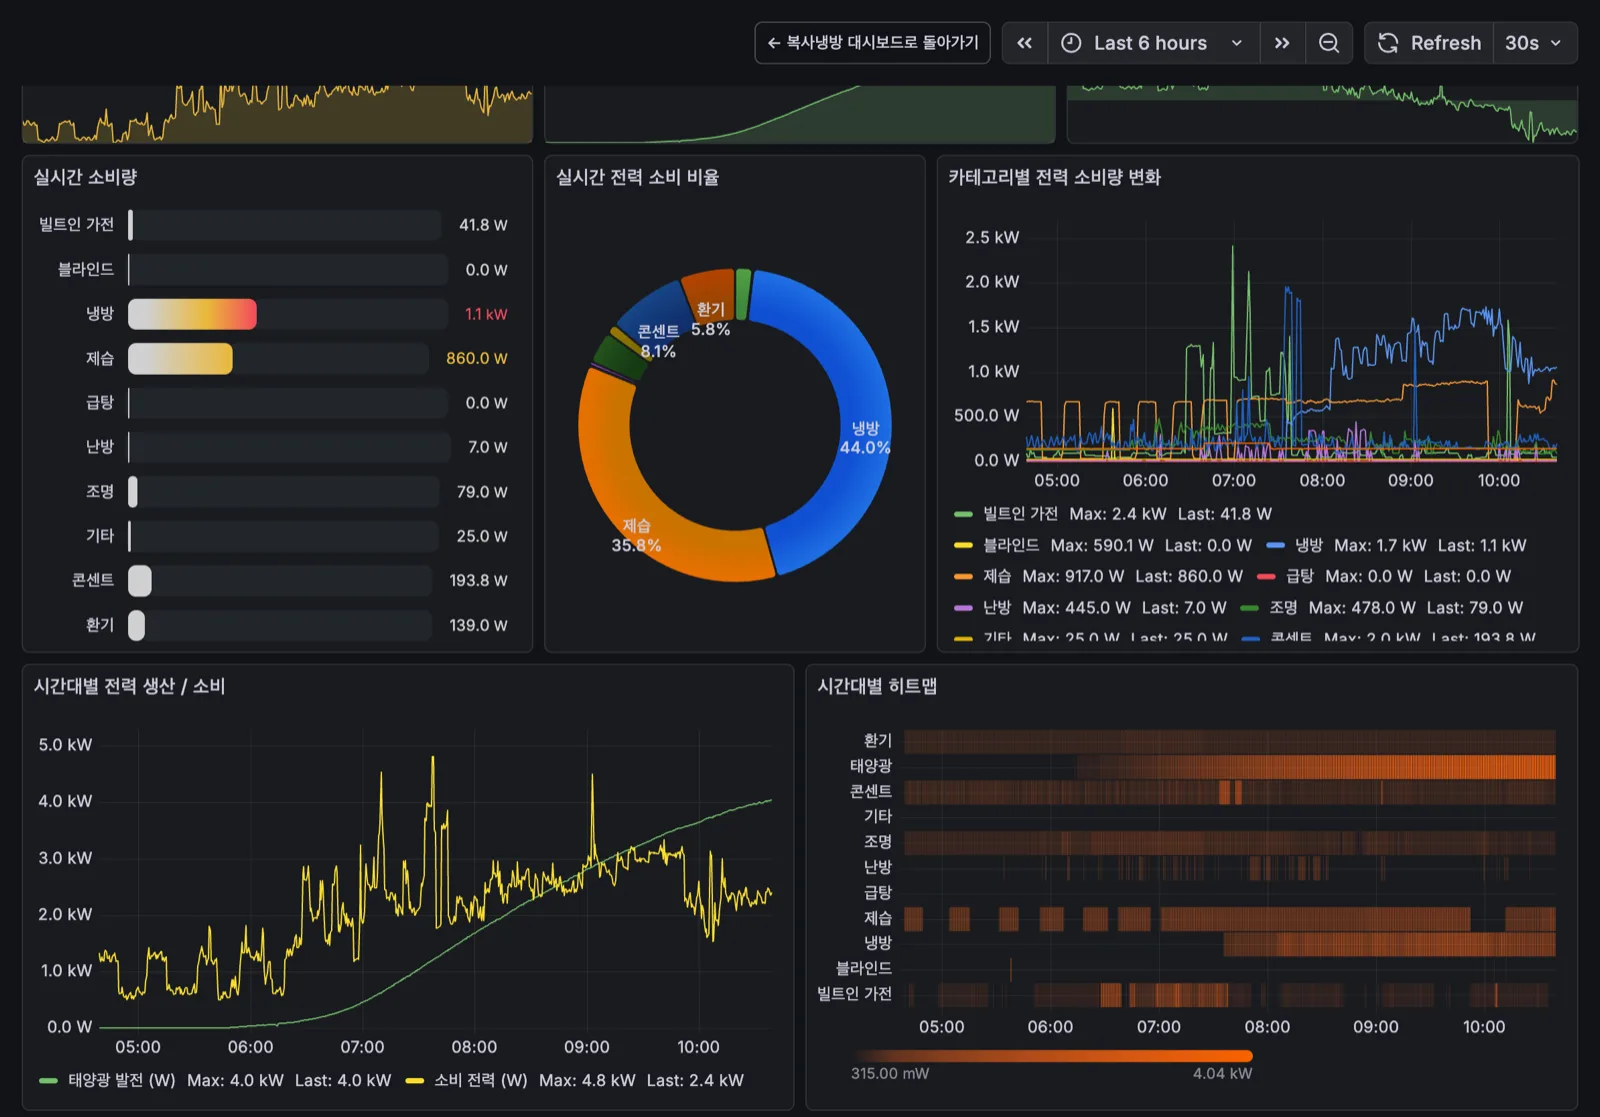Image resolution: width=1600 pixels, height=1117 pixels.
Task: Click the 제습 row label in the heatmap
Action: click(878, 917)
